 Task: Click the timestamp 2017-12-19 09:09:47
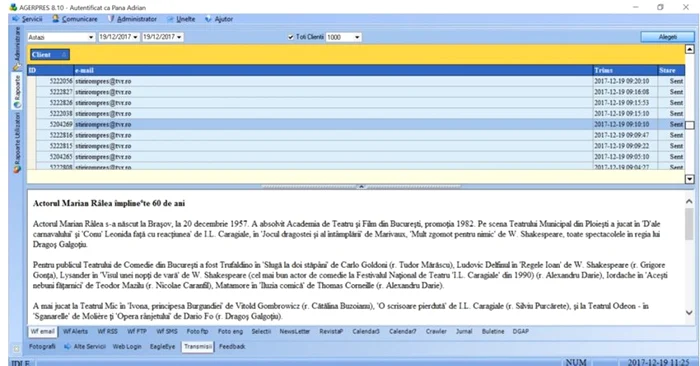click(621, 135)
